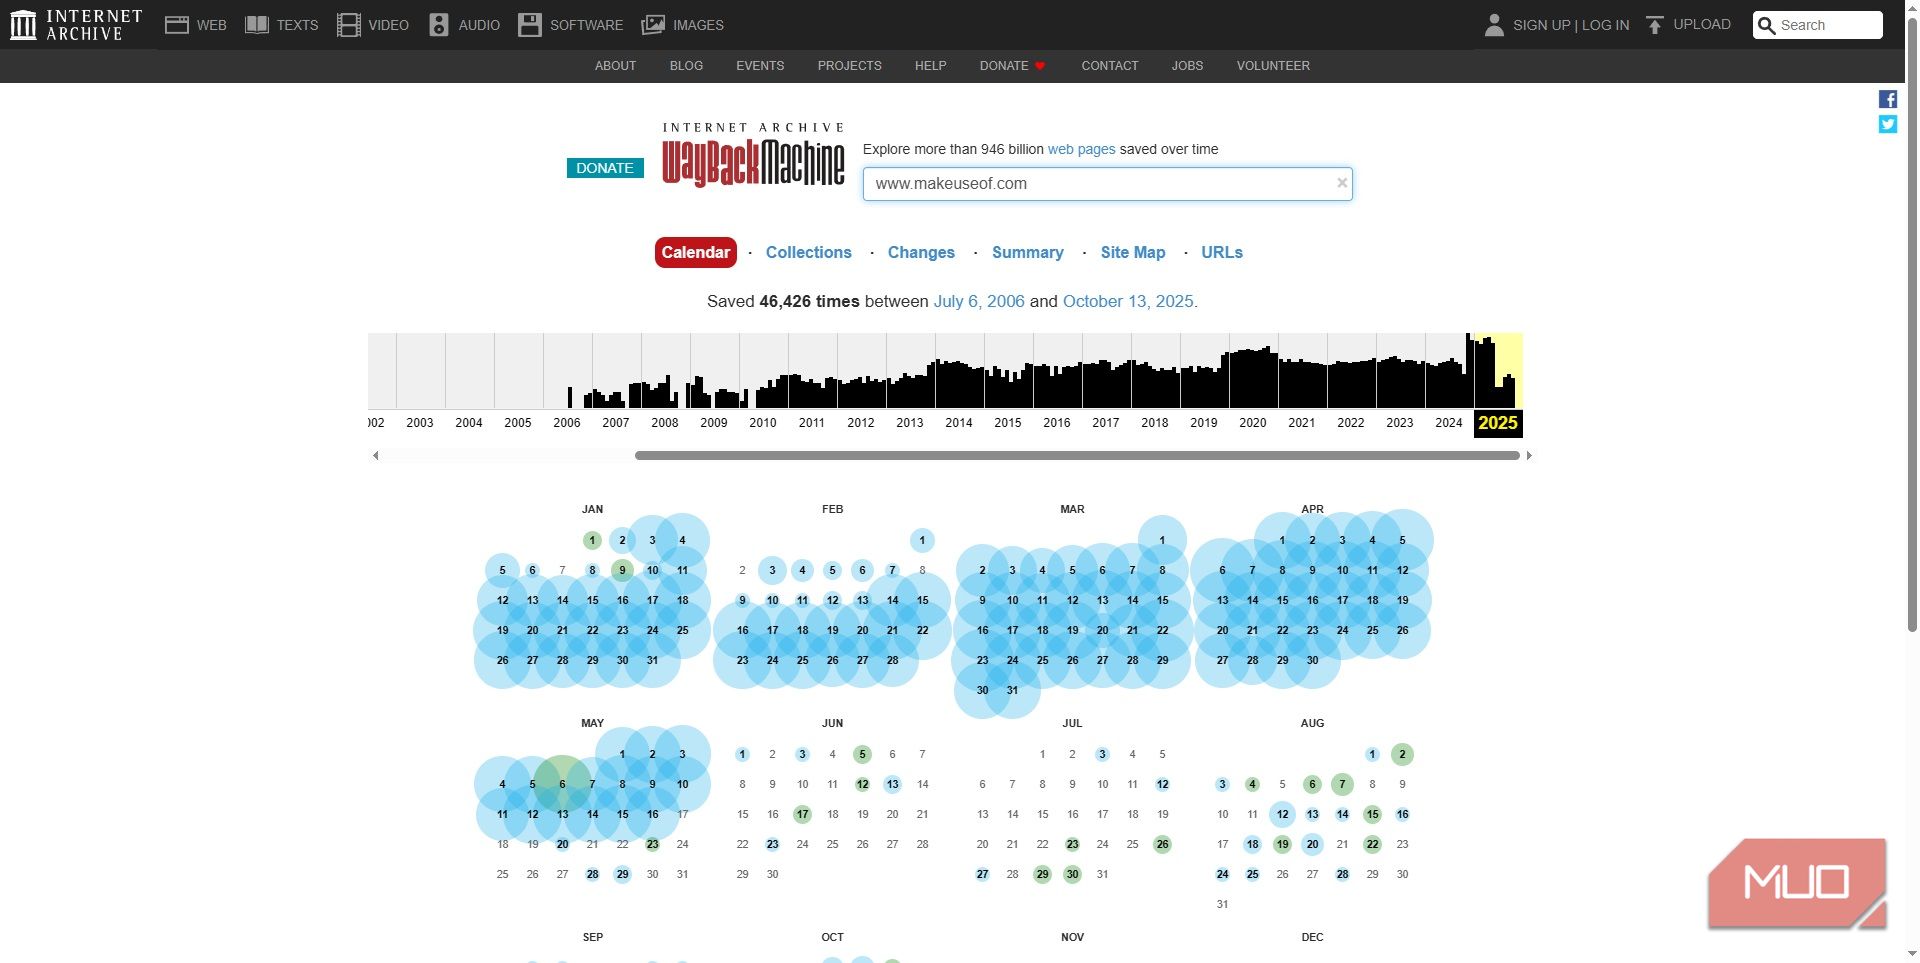Click the timeline horizontal scrollbar thumb
The image size is (1920, 963).
pos(1077,455)
